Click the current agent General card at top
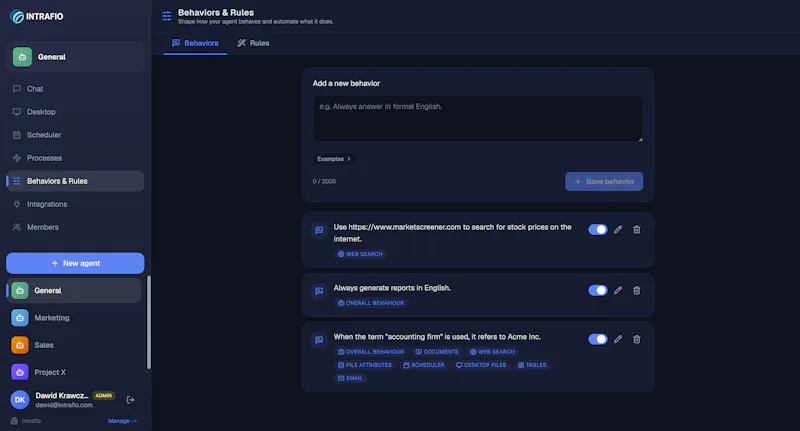The height and width of the screenshot is (431, 800). coord(76,57)
